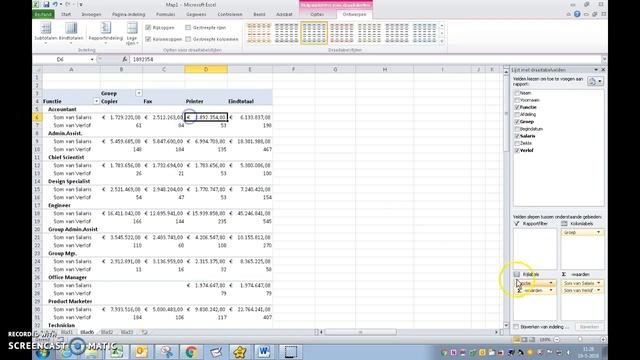Click the vertical scrollbar down arrow

[x=507, y=325]
